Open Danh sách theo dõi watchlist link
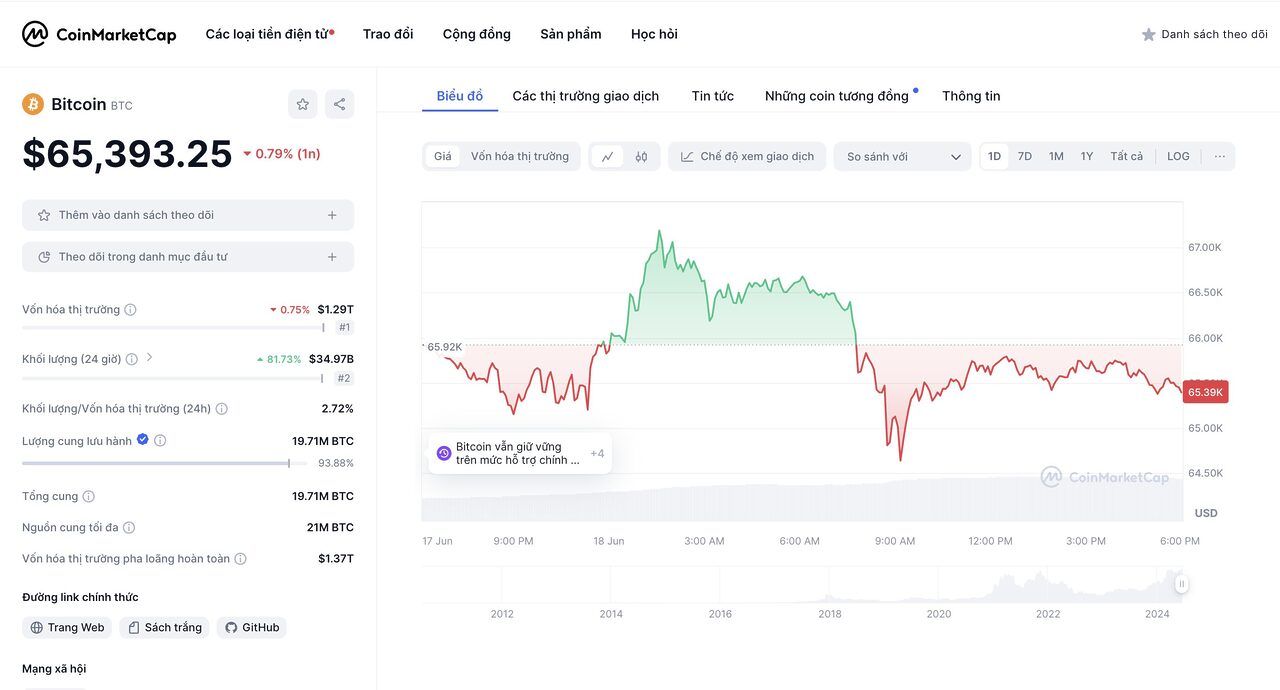The width and height of the screenshot is (1280, 690). [1205, 34]
